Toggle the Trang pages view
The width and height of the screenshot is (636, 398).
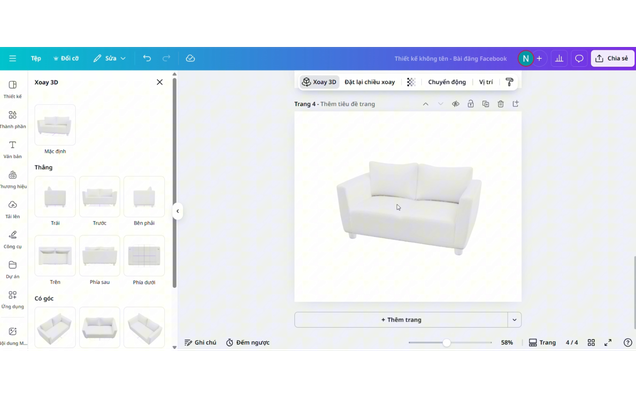pyautogui.click(x=542, y=342)
